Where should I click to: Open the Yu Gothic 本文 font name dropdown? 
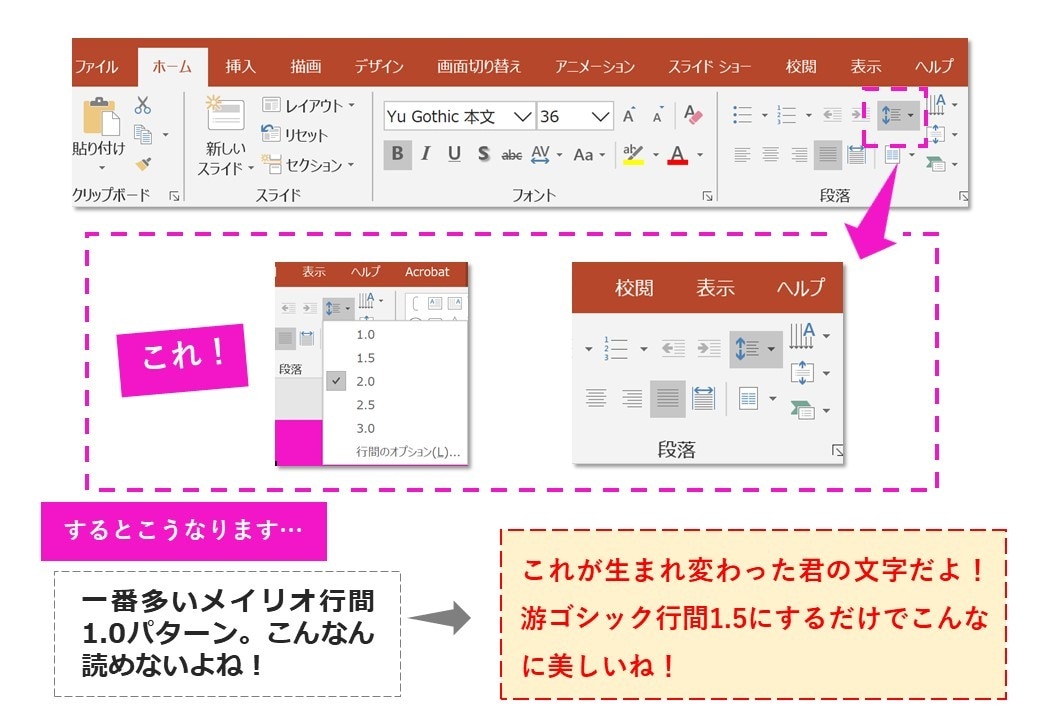[523, 117]
